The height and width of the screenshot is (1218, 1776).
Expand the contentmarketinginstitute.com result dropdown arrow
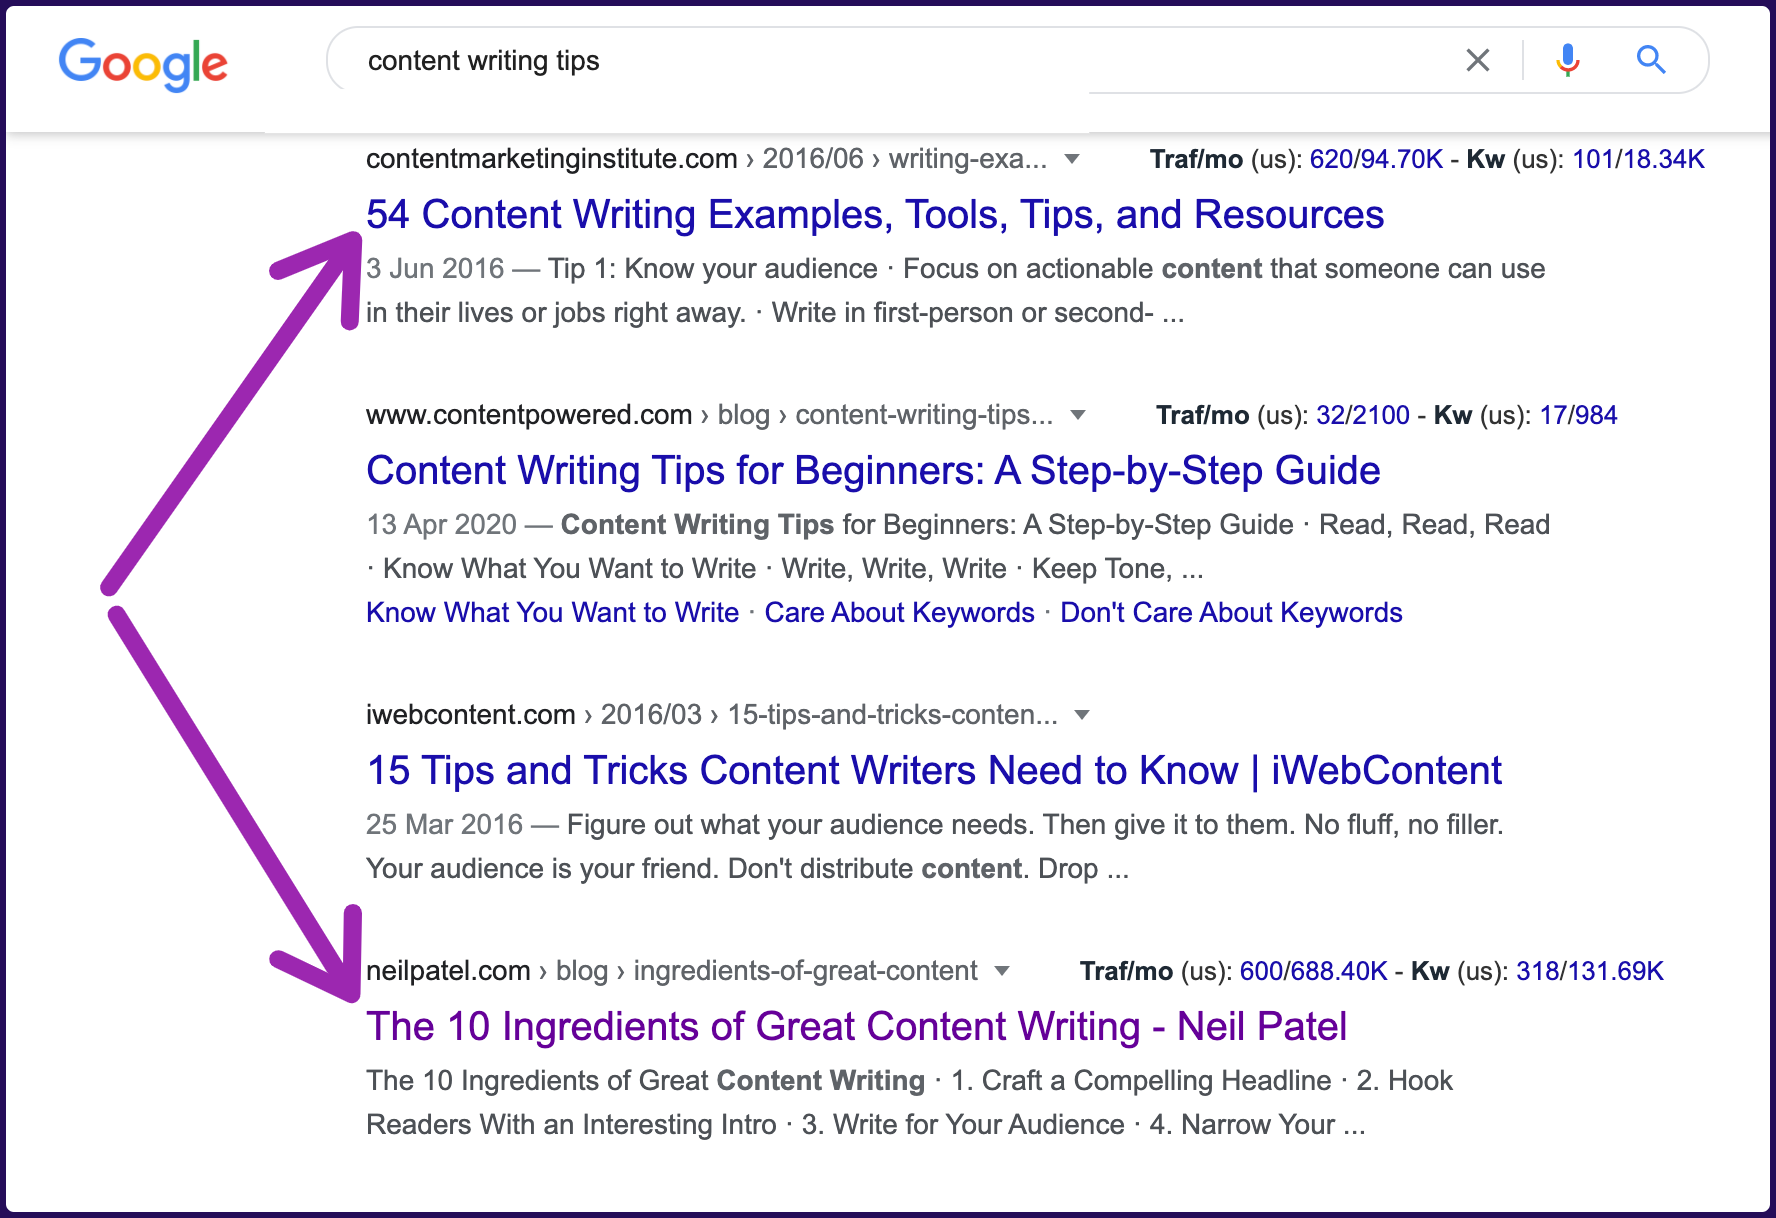1072,159
